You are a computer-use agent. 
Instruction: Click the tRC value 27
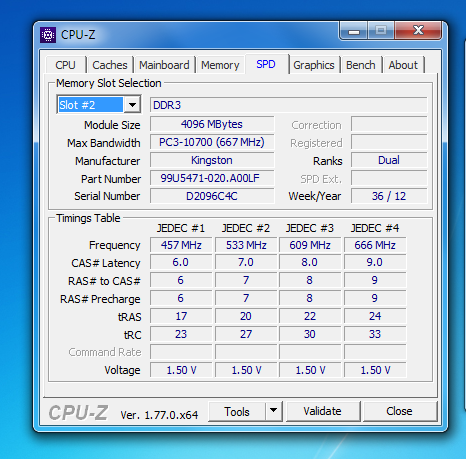(x=246, y=334)
